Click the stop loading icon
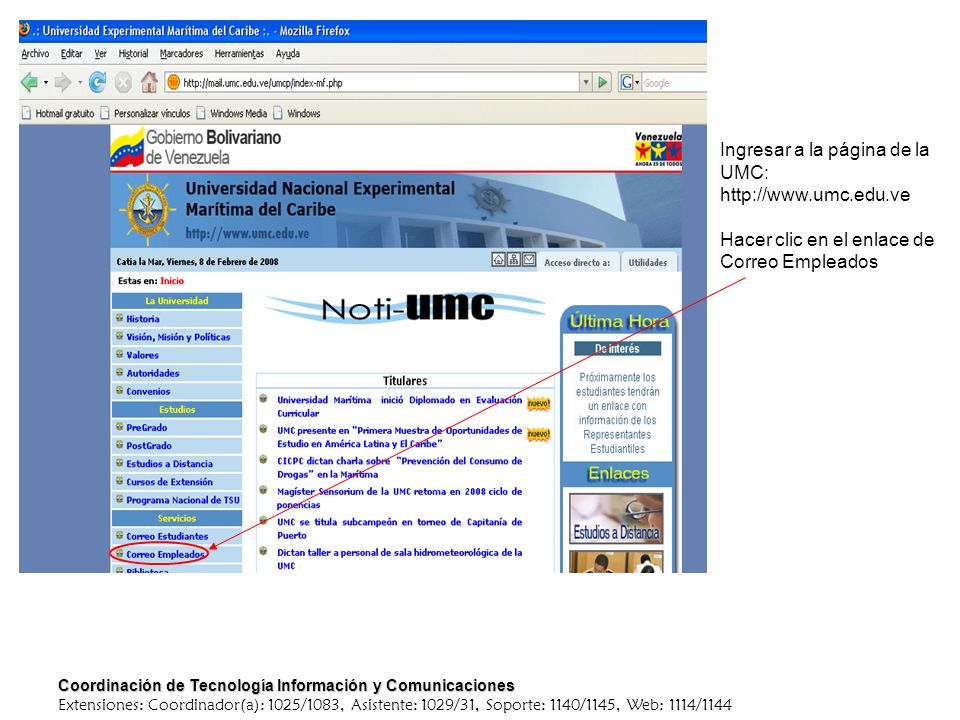Image resolution: width=960 pixels, height=720 pixels. (x=123, y=82)
